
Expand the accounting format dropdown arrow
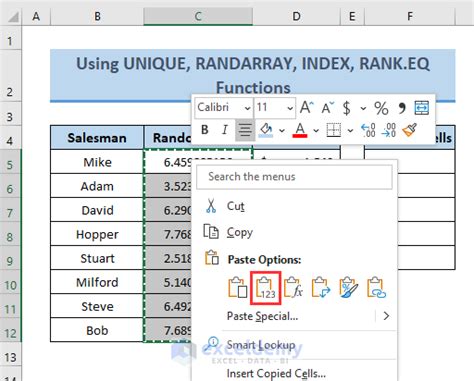pos(363,108)
